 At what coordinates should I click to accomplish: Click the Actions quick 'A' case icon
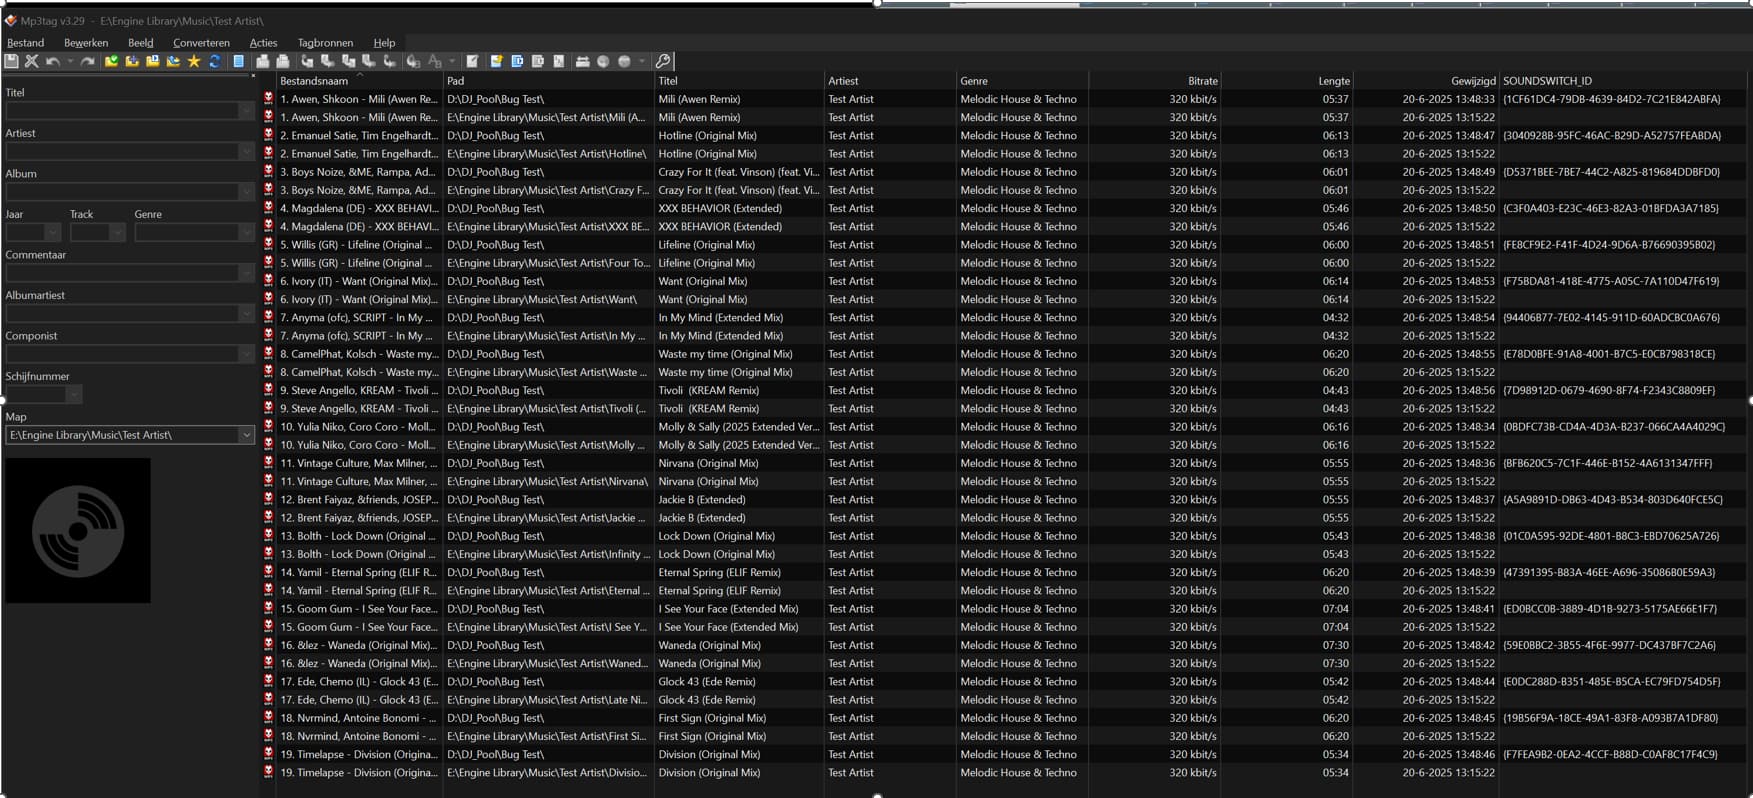435,61
